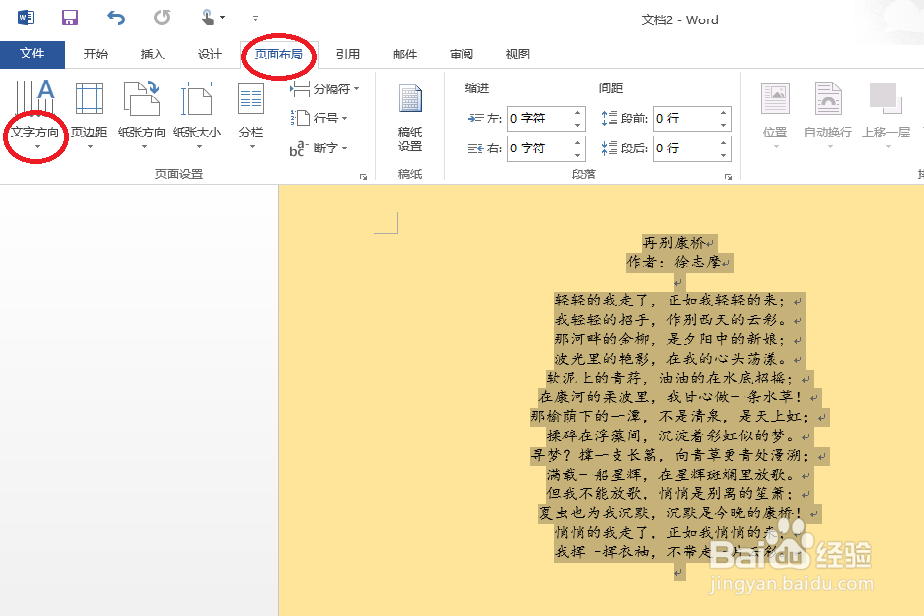Open the Customize Quick Access Toolbar arrow

click(x=255, y=18)
